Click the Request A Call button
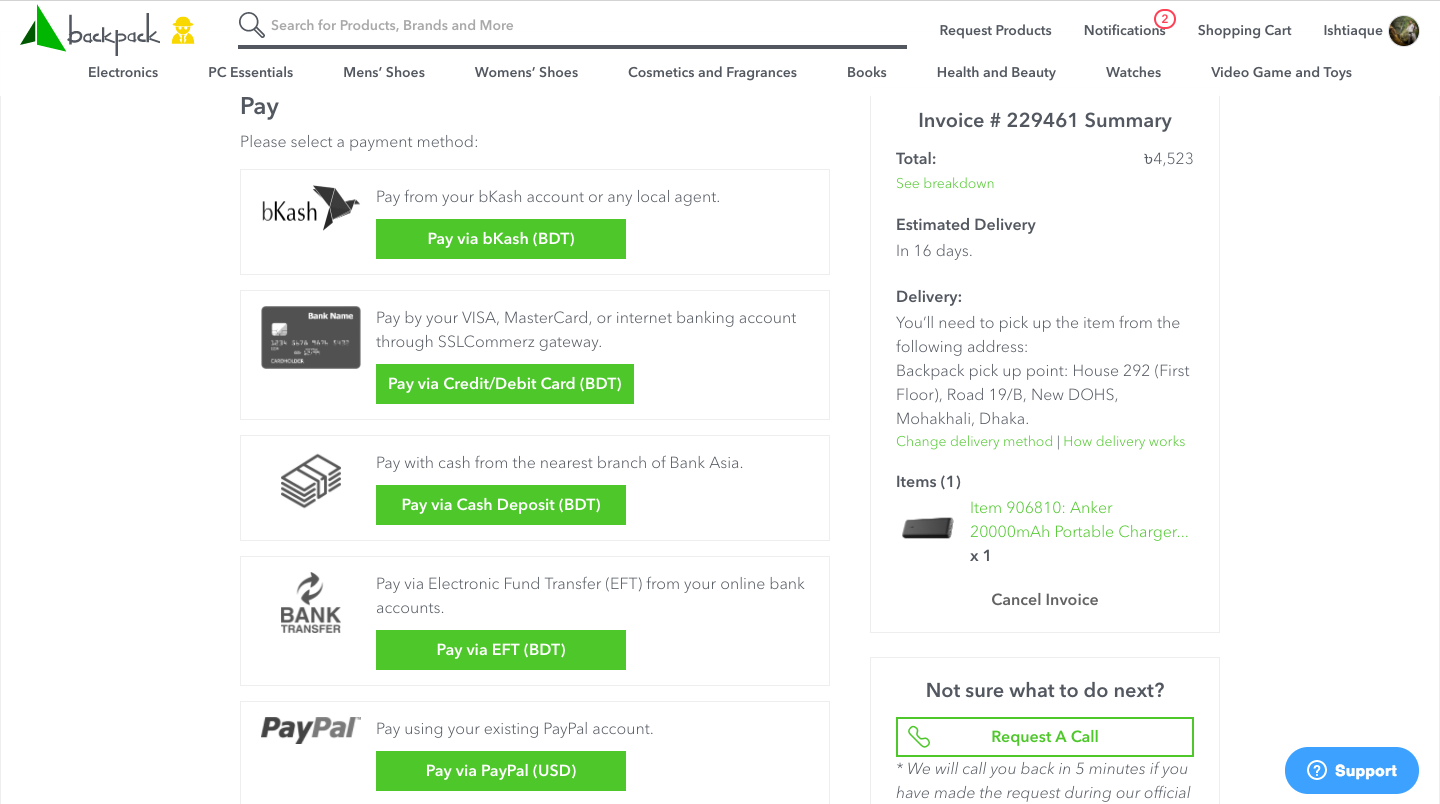This screenshot has width=1440, height=804. 1045,737
